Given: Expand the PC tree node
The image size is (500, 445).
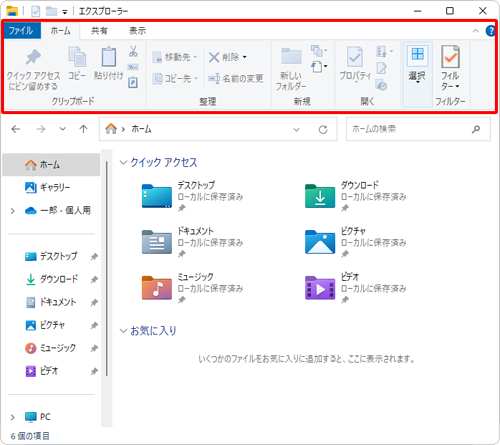Looking at the screenshot, I should tap(13, 417).
